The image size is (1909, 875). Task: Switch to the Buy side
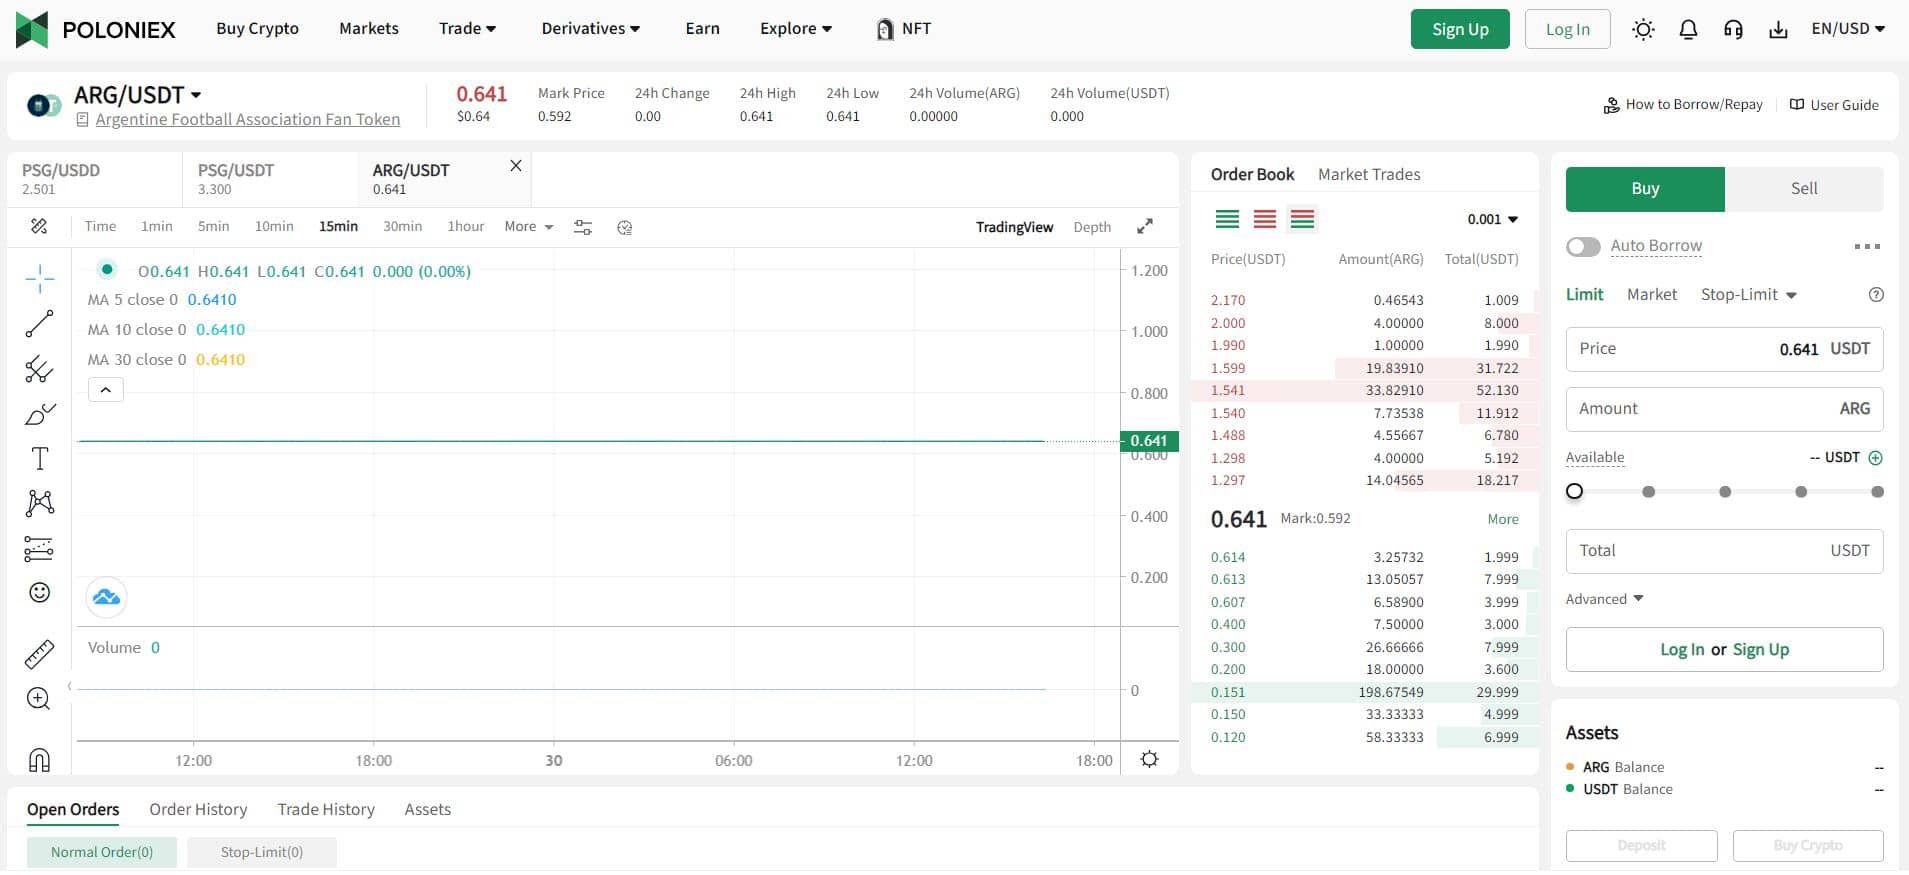coord(1645,189)
